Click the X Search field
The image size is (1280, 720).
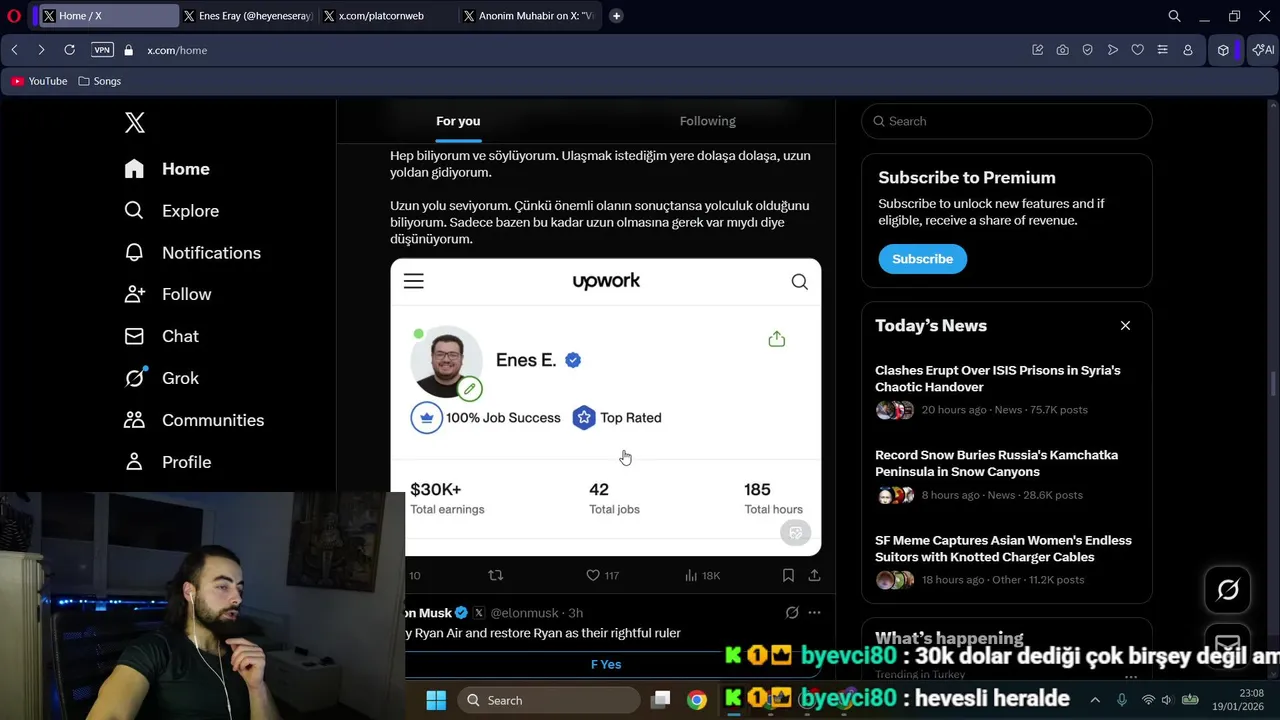pos(1007,121)
